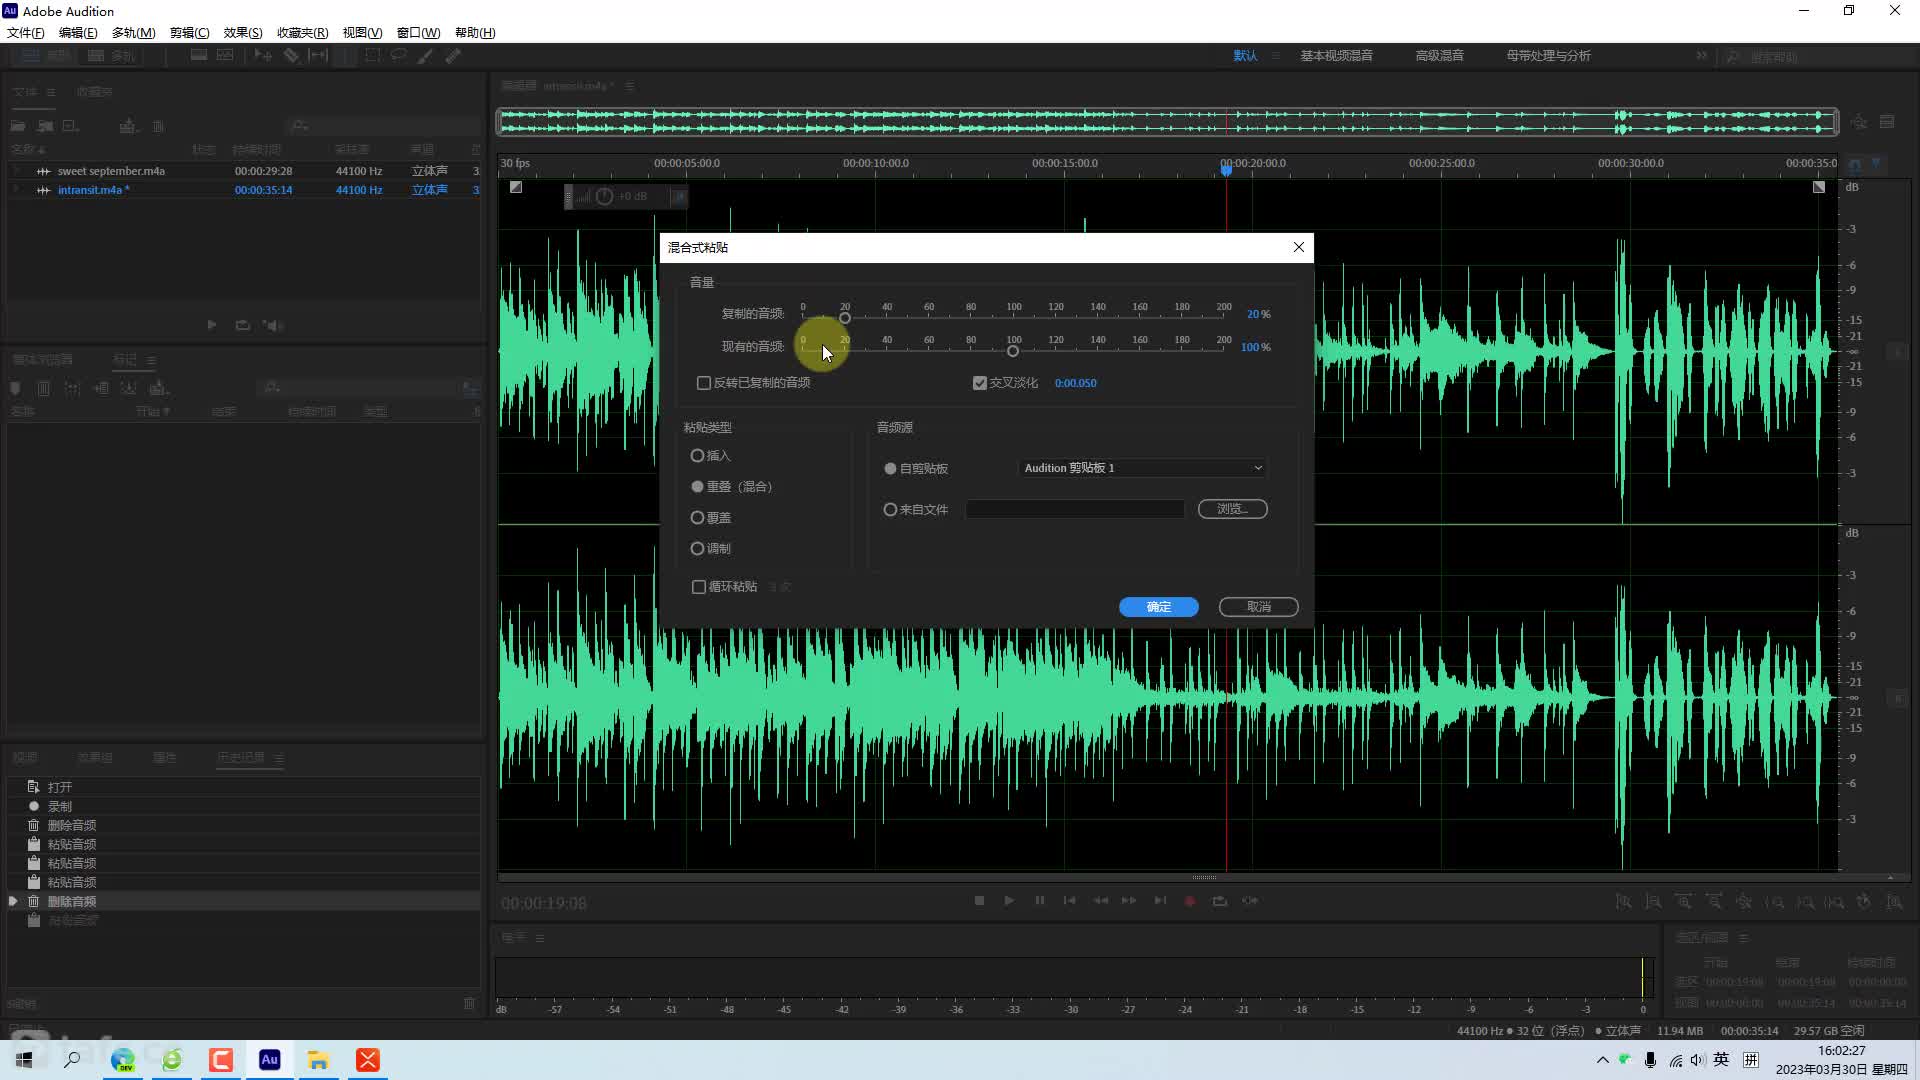Image resolution: width=1920 pixels, height=1080 pixels.
Task: Select the Slip tool icon
Action: [318, 56]
